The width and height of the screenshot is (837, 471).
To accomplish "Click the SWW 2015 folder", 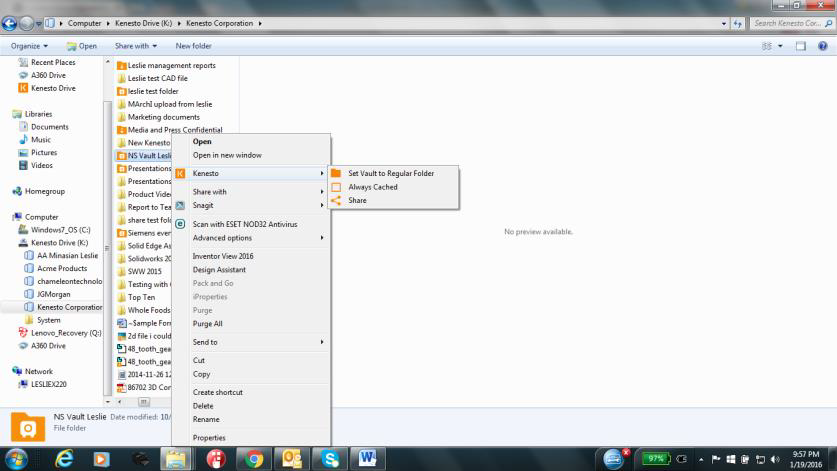I will 139,271.
